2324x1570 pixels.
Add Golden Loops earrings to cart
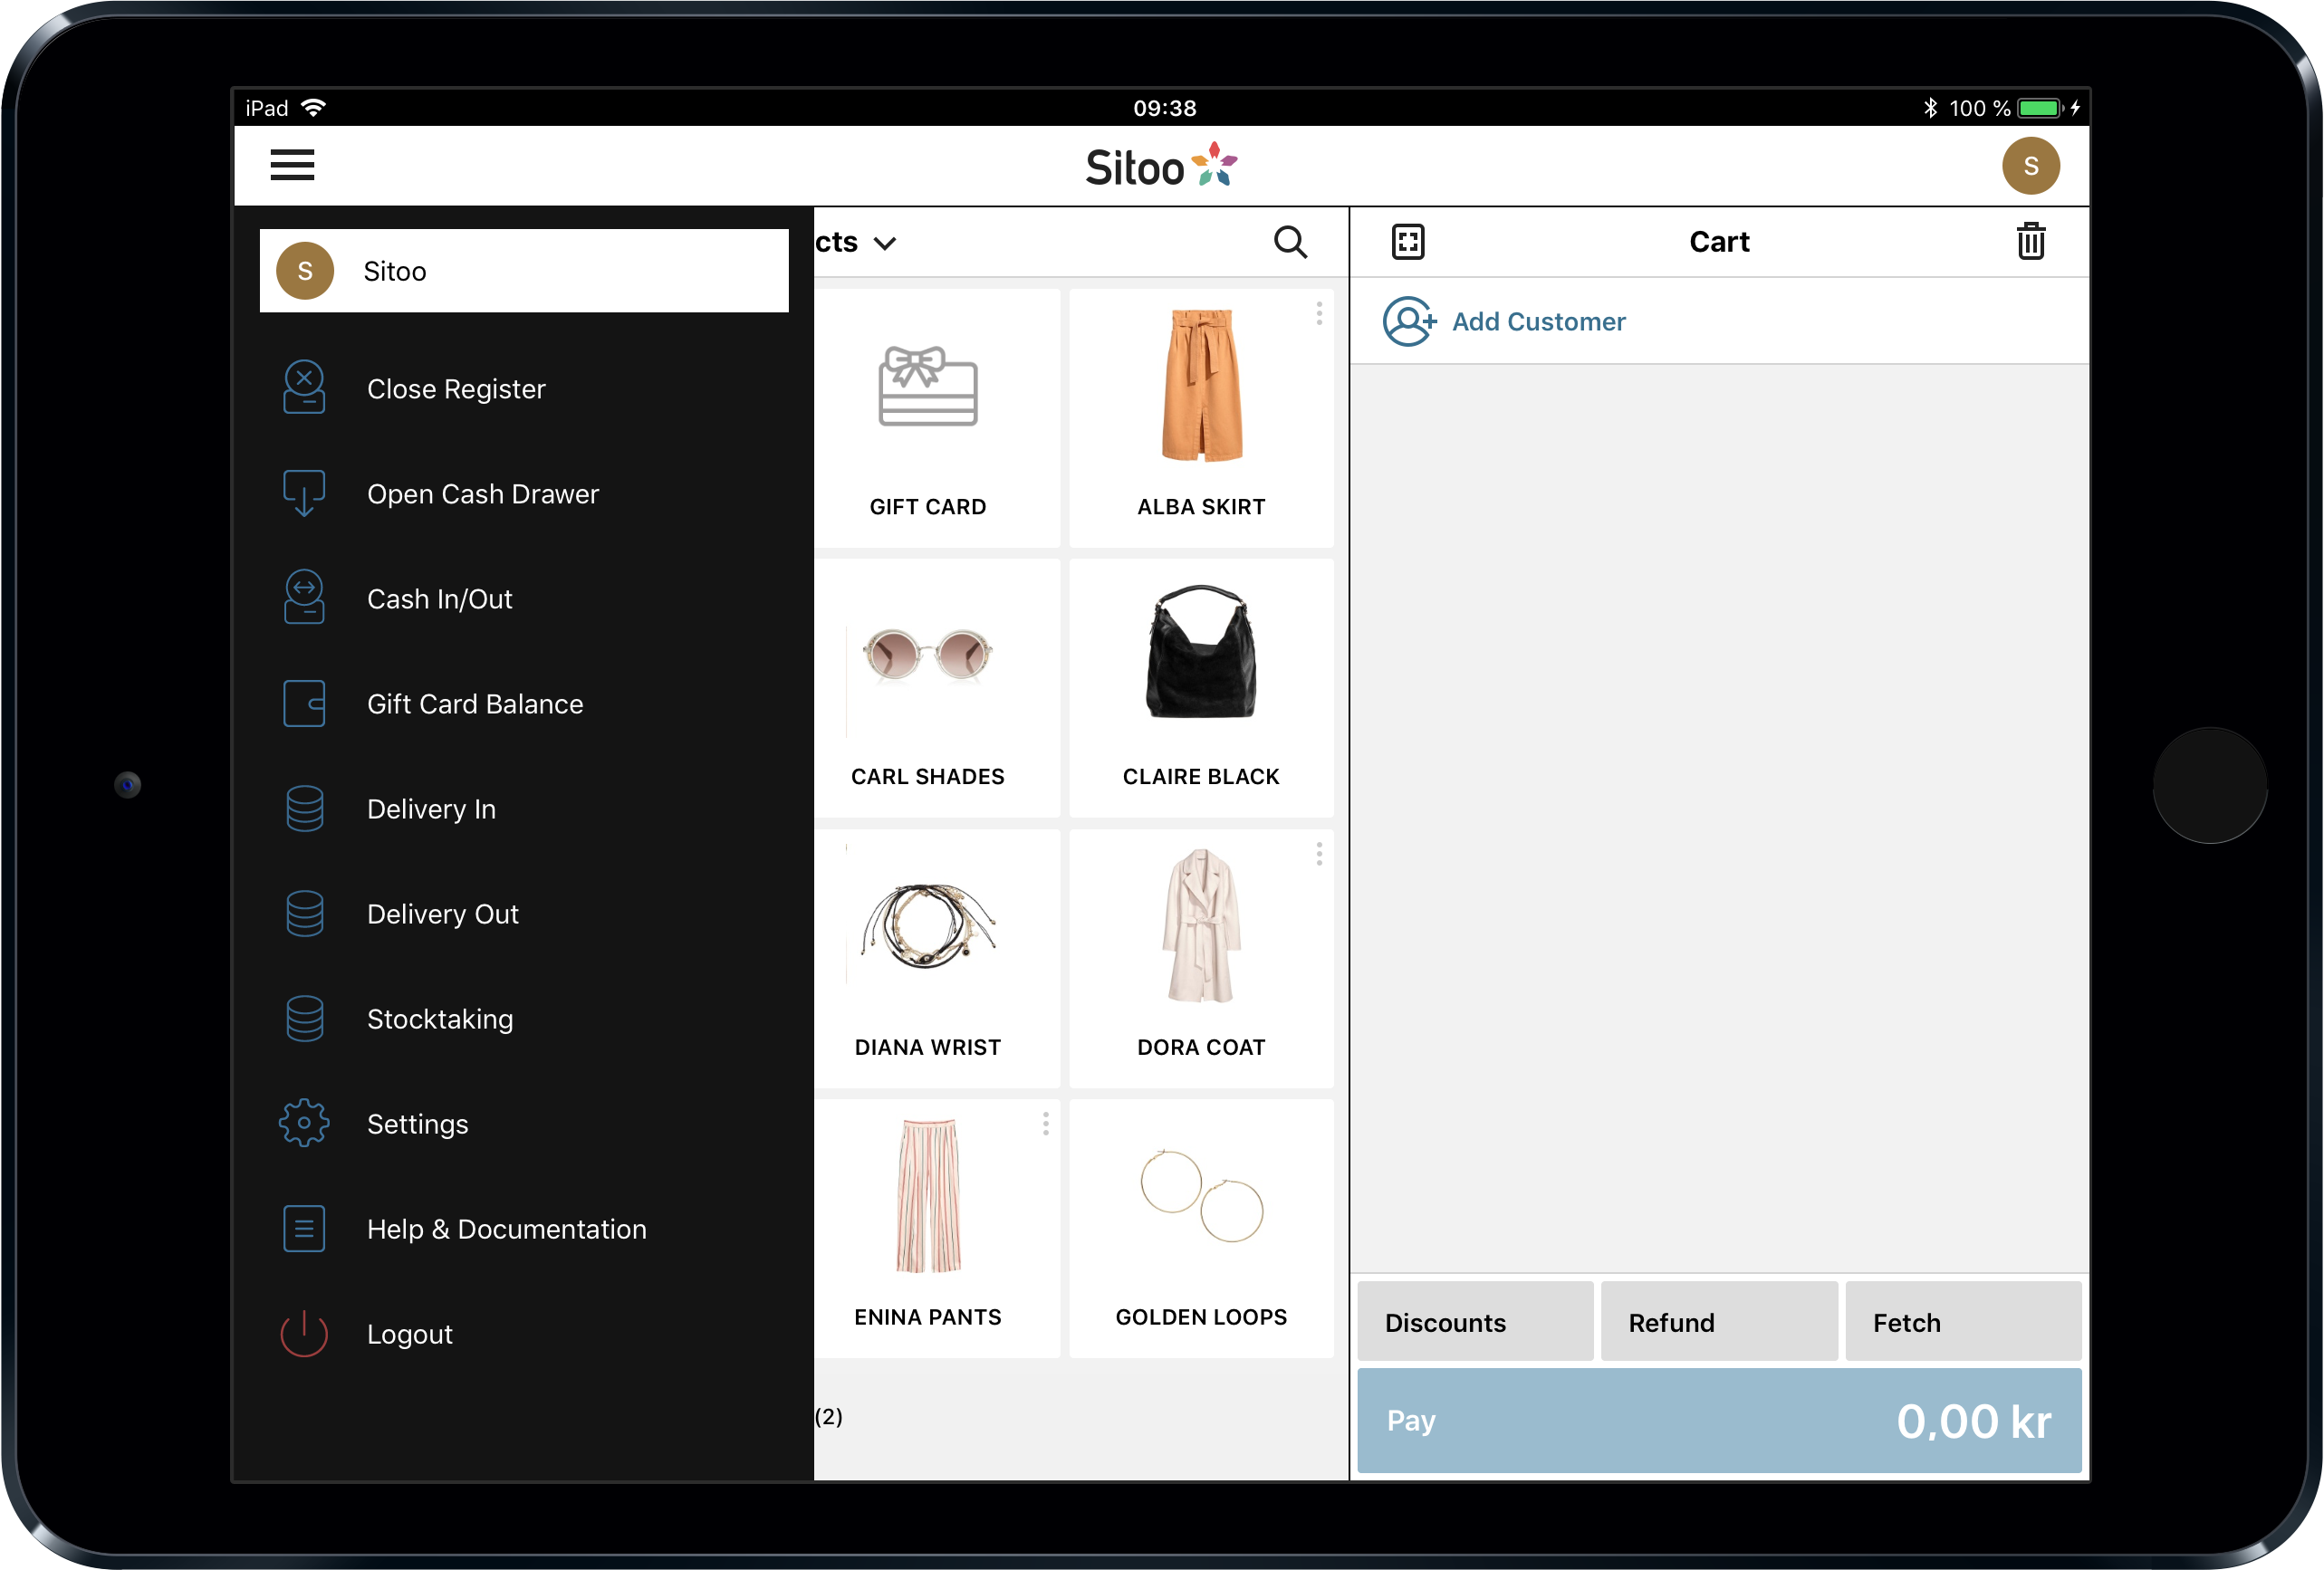pyautogui.click(x=1201, y=1229)
